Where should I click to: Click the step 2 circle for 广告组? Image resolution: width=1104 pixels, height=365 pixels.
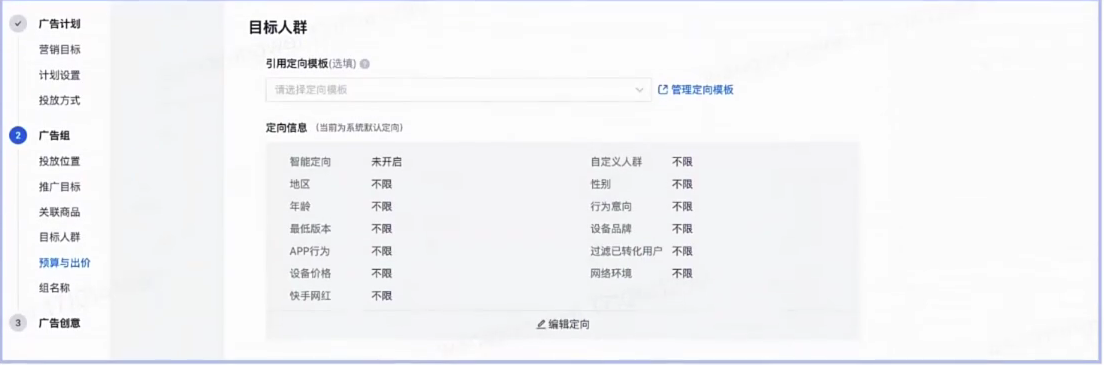point(18,136)
